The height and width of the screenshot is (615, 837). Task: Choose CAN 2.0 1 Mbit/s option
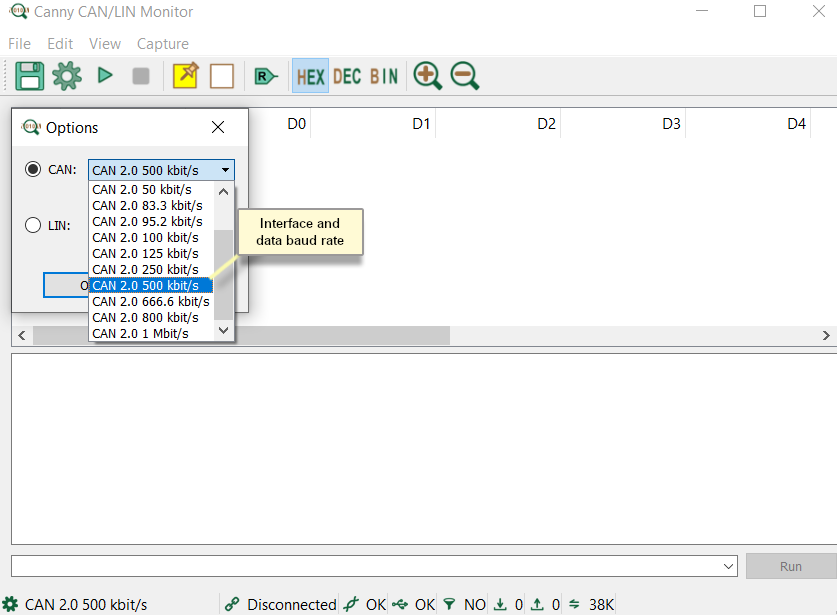152,334
